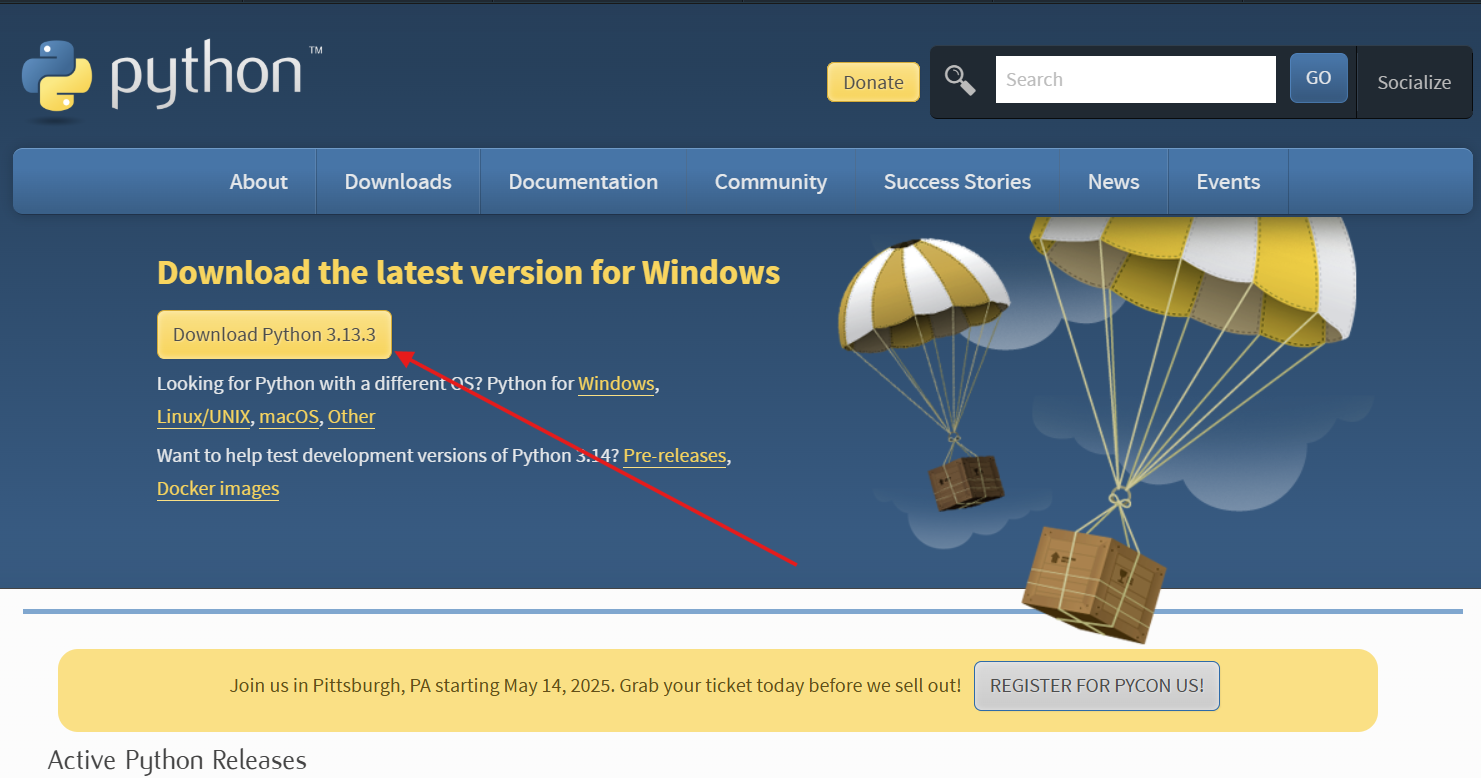
Task: Open the About menu
Action: point(258,181)
